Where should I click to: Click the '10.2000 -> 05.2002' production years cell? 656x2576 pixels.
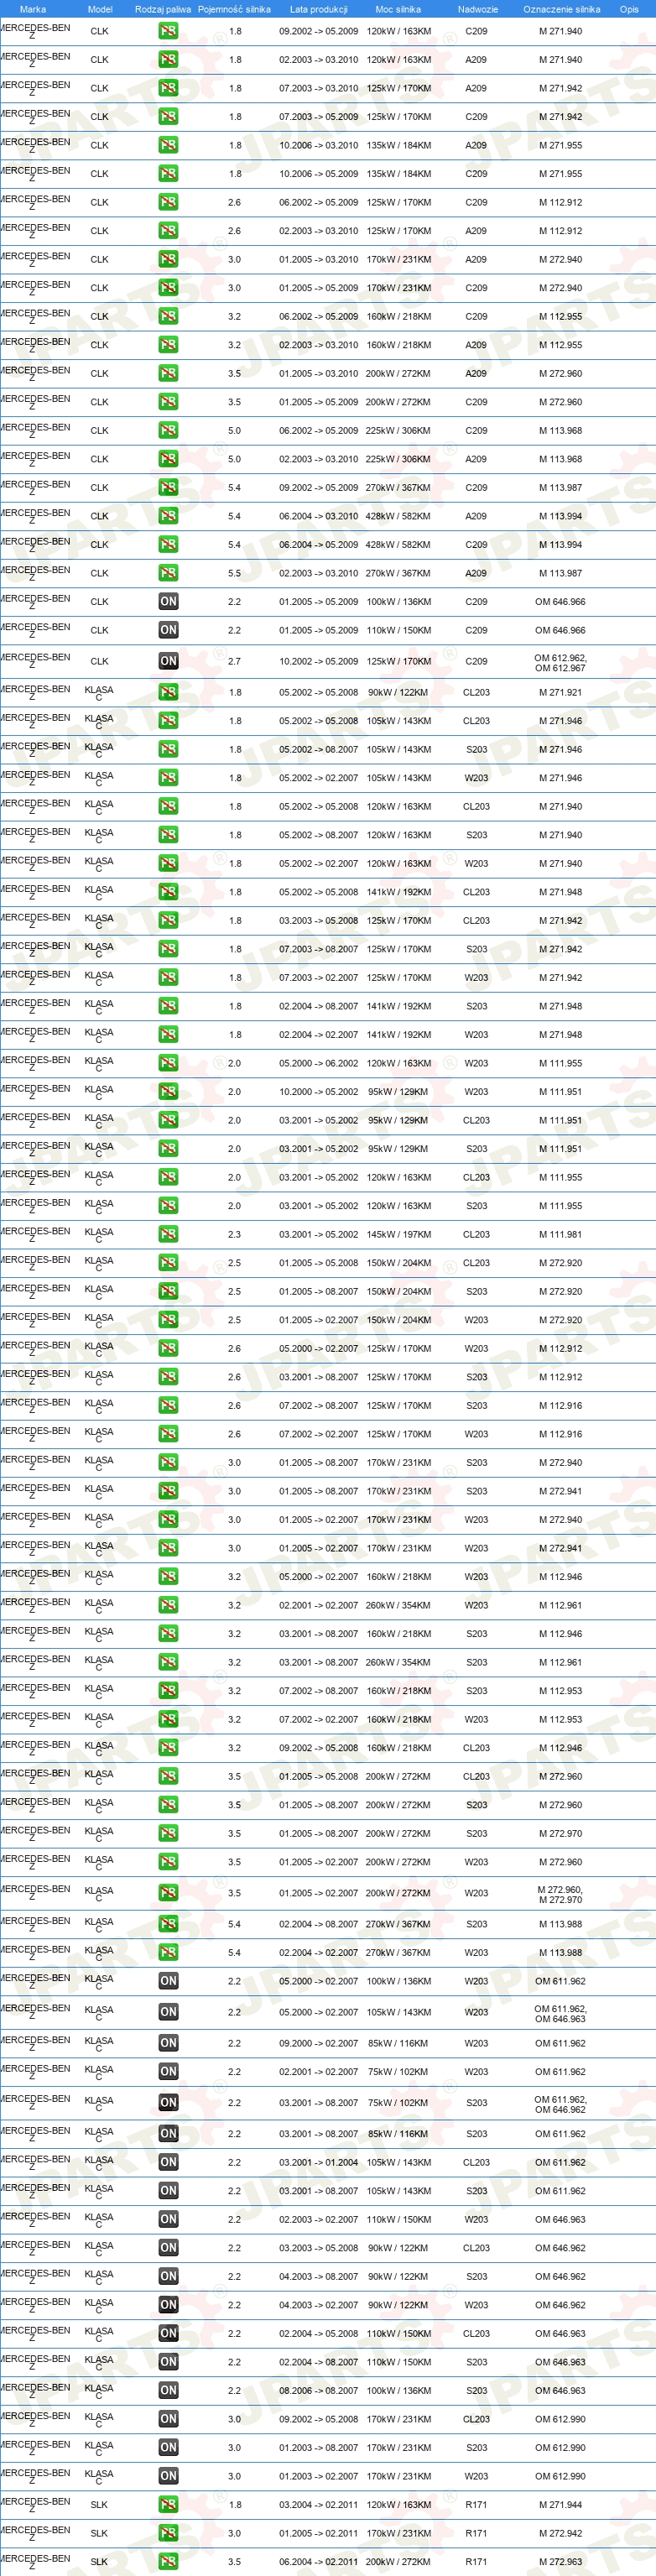click(x=319, y=1092)
